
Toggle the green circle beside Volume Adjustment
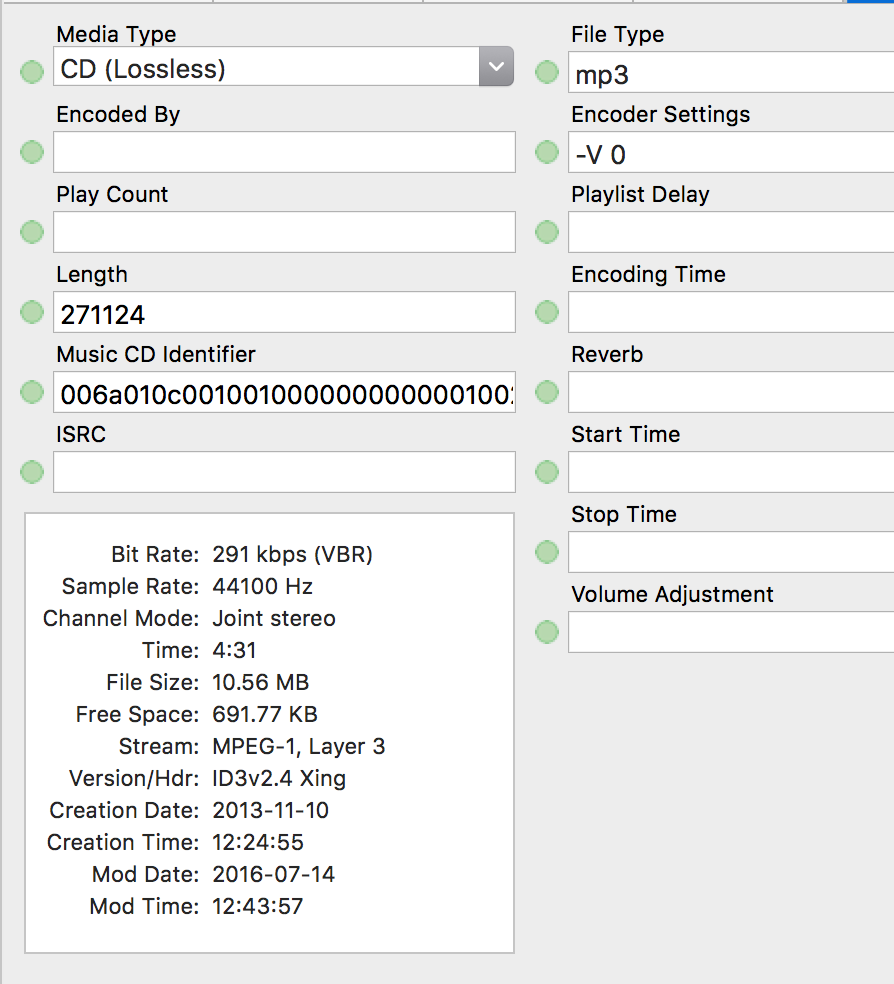pyautogui.click(x=547, y=632)
